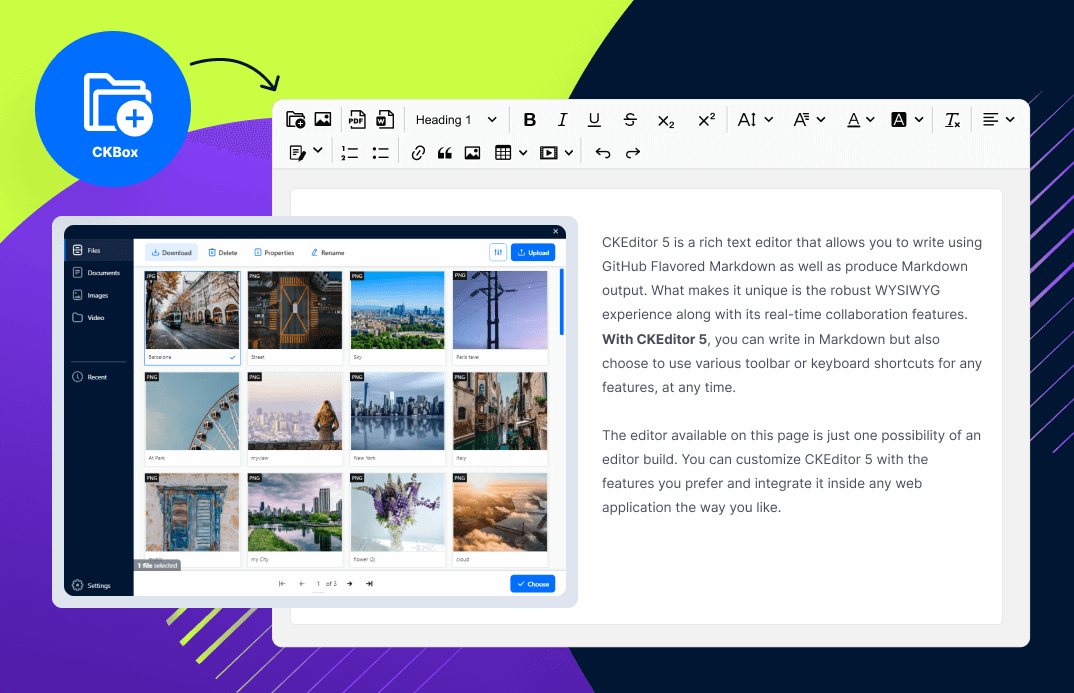Click the redo arrow
Viewport: 1074px width, 693px height.
coord(633,153)
